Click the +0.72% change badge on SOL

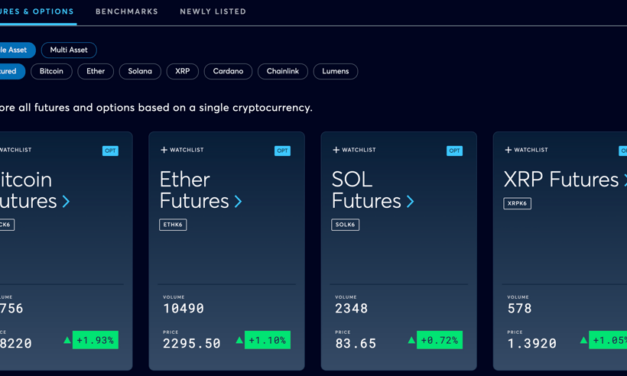(x=439, y=340)
